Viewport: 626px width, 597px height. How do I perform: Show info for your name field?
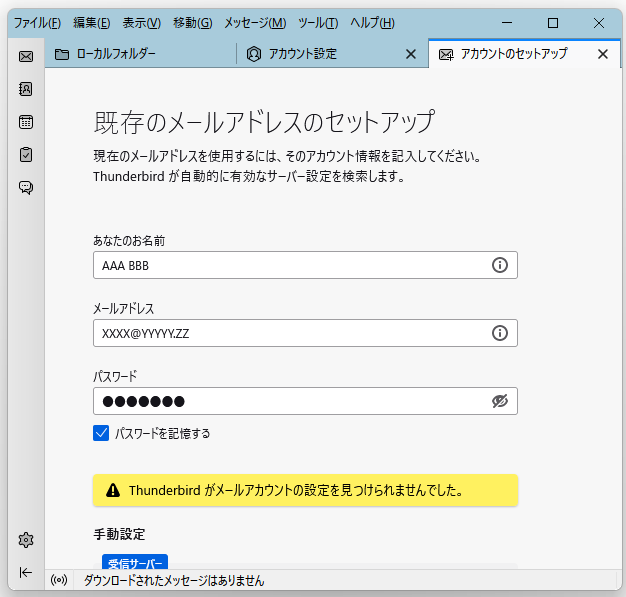point(499,265)
